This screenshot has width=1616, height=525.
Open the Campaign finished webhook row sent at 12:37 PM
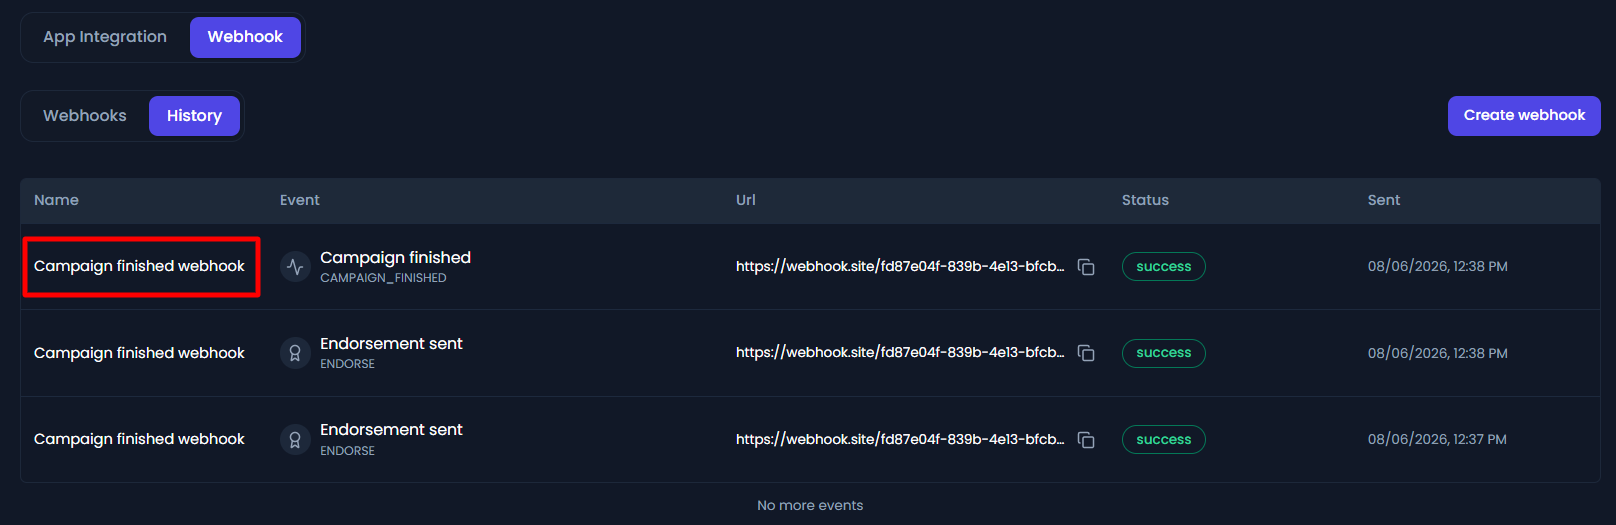tap(810, 440)
